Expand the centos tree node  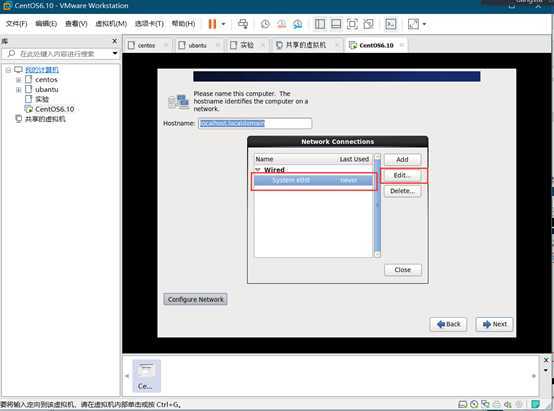pos(19,80)
